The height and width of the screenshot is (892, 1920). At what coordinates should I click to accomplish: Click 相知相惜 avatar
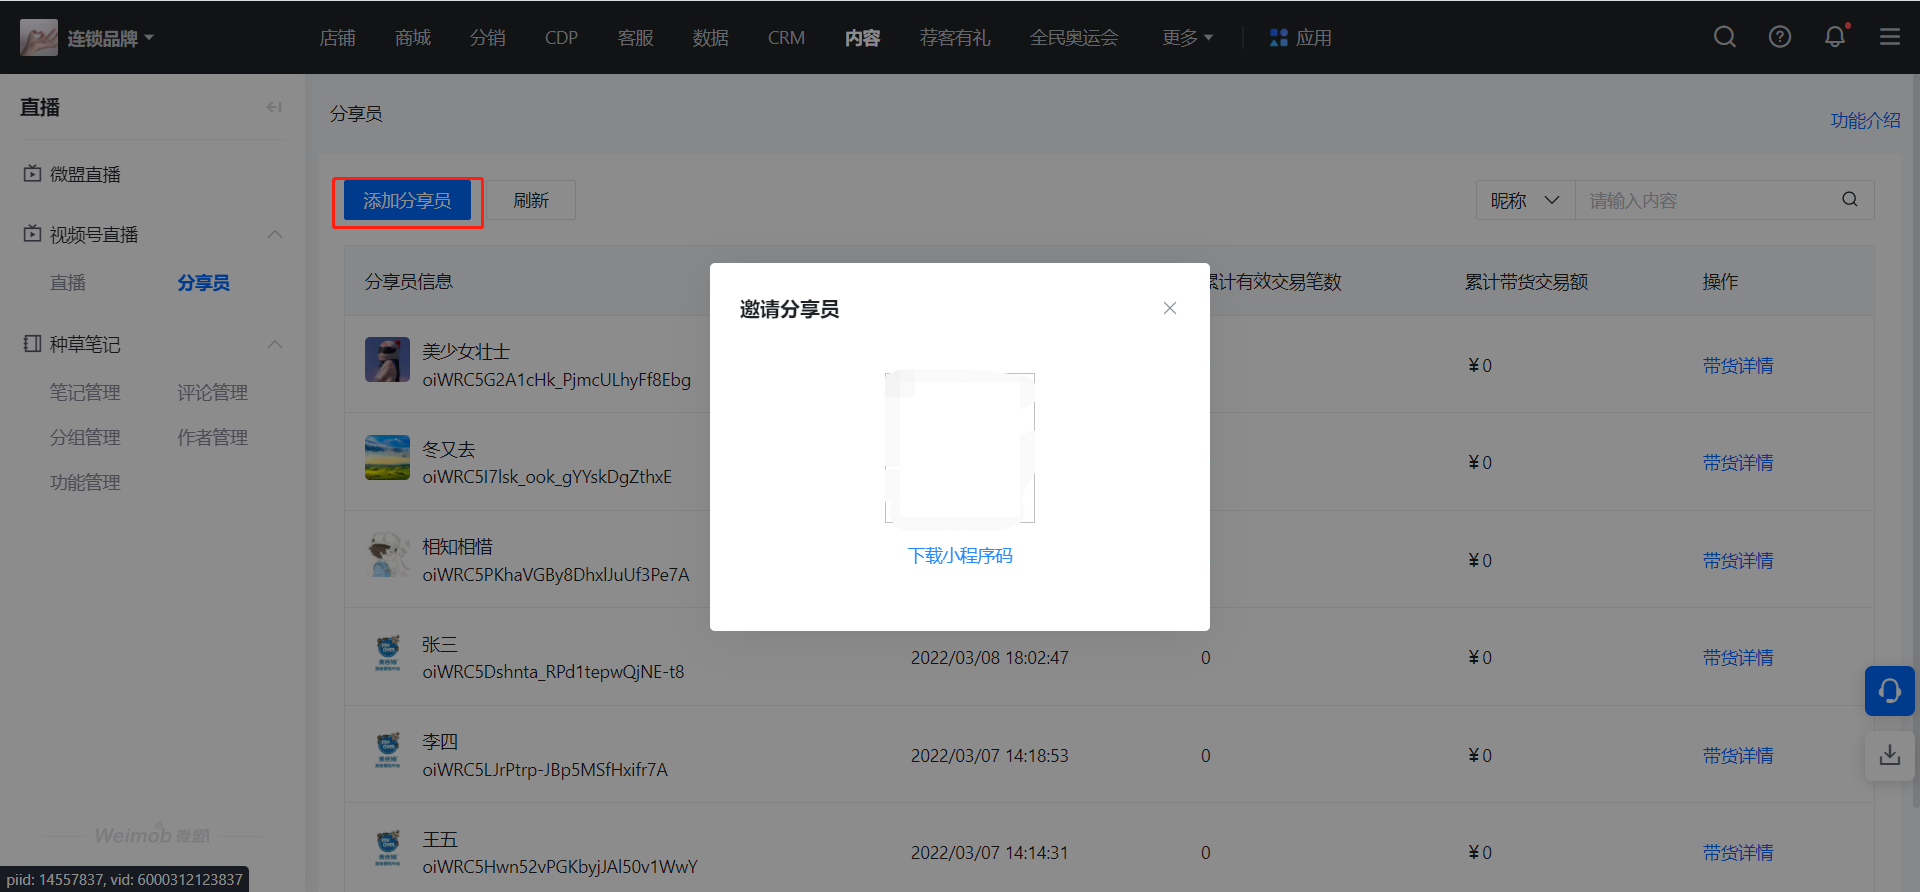pyautogui.click(x=387, y=555)
